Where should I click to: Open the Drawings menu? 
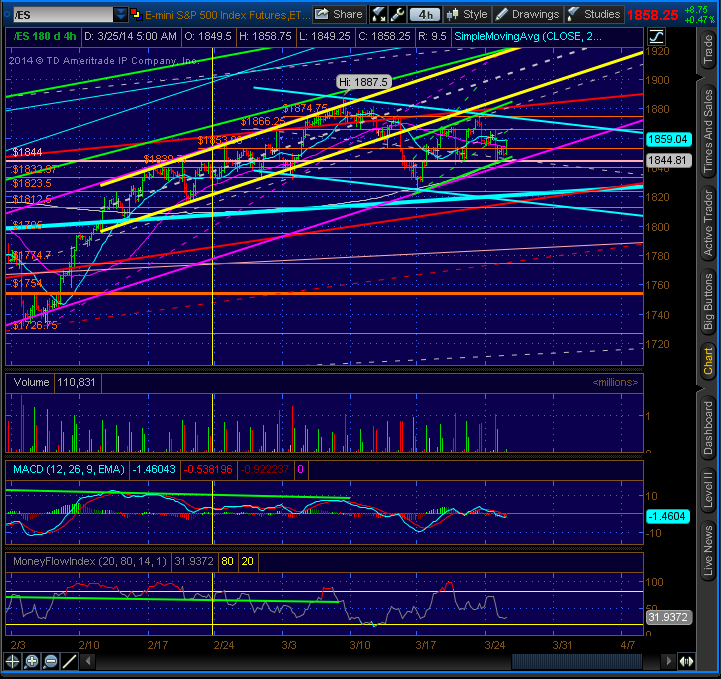coord(528,15)
